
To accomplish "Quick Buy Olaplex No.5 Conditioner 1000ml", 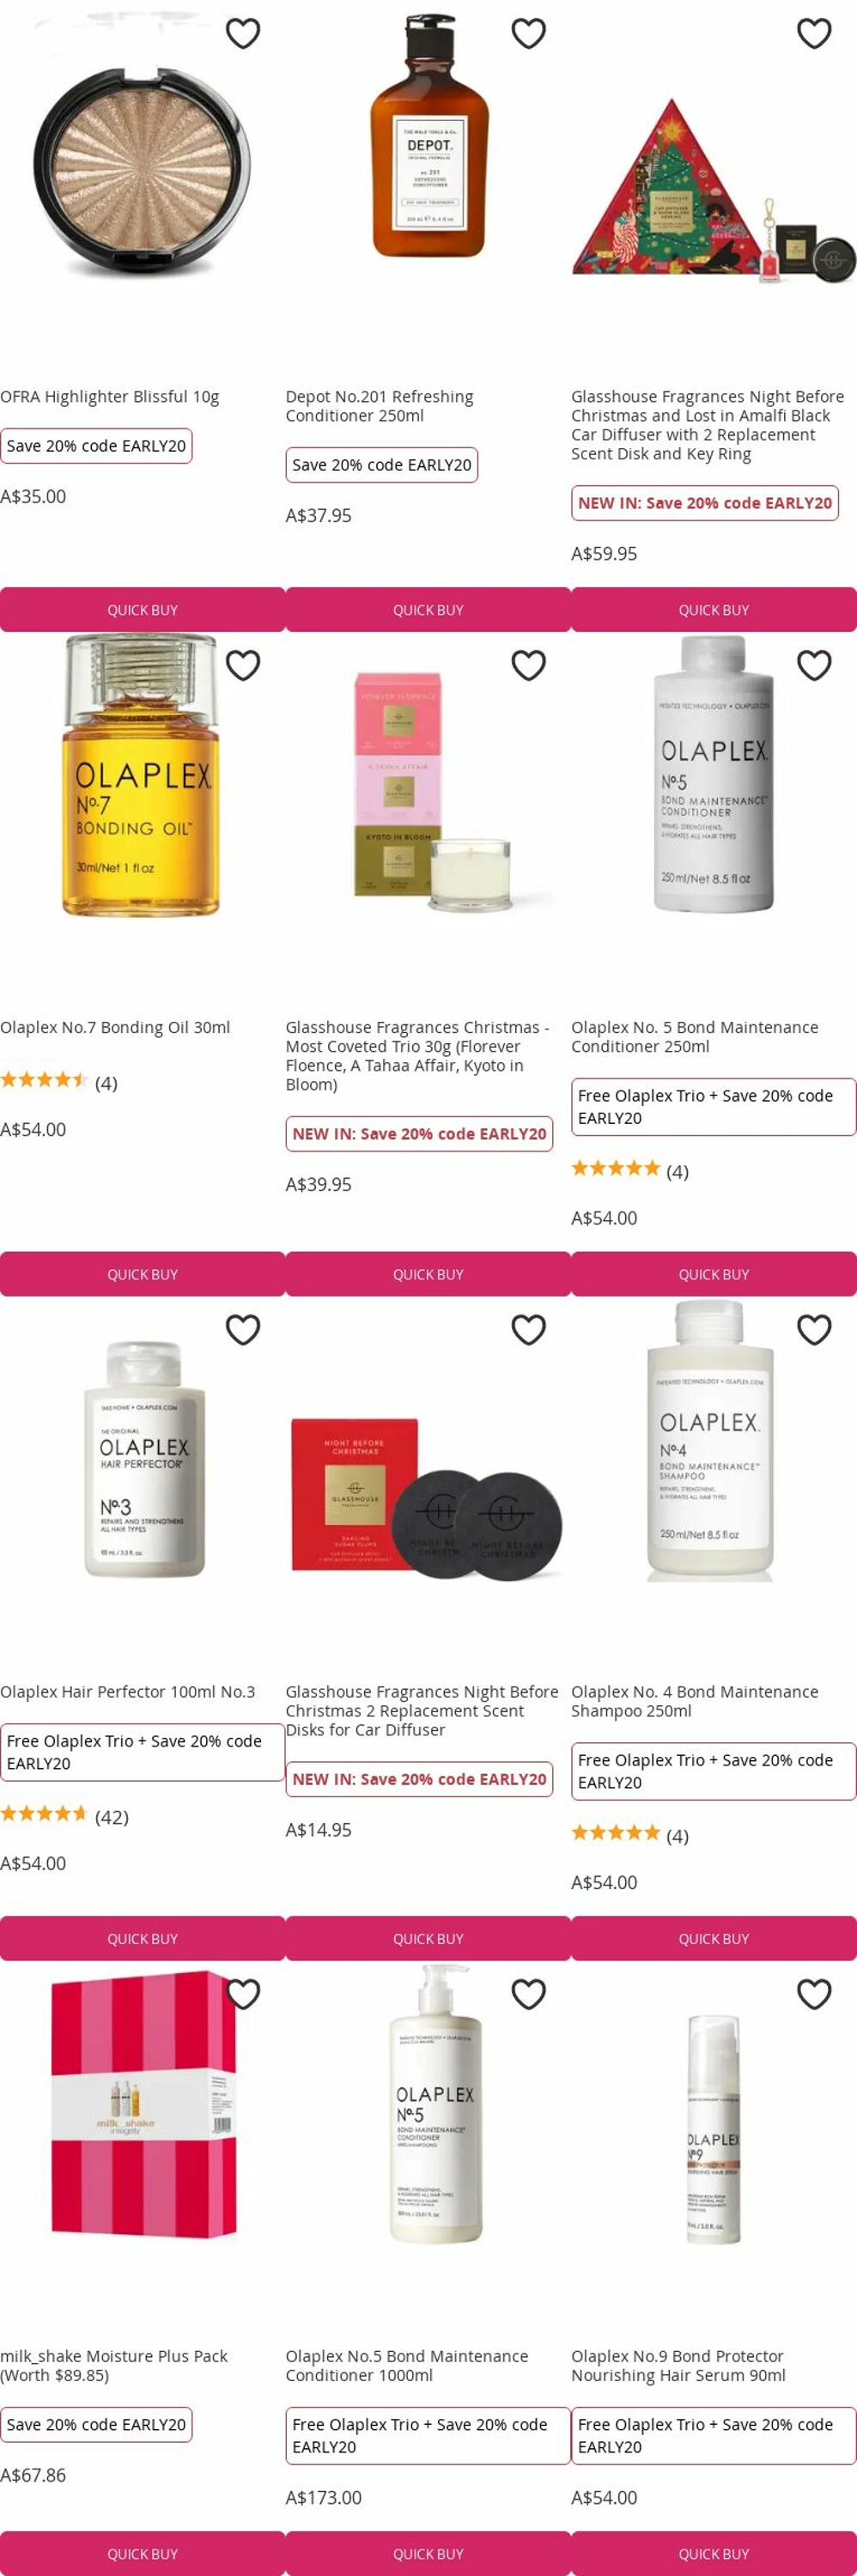I will click(428, 2553).
